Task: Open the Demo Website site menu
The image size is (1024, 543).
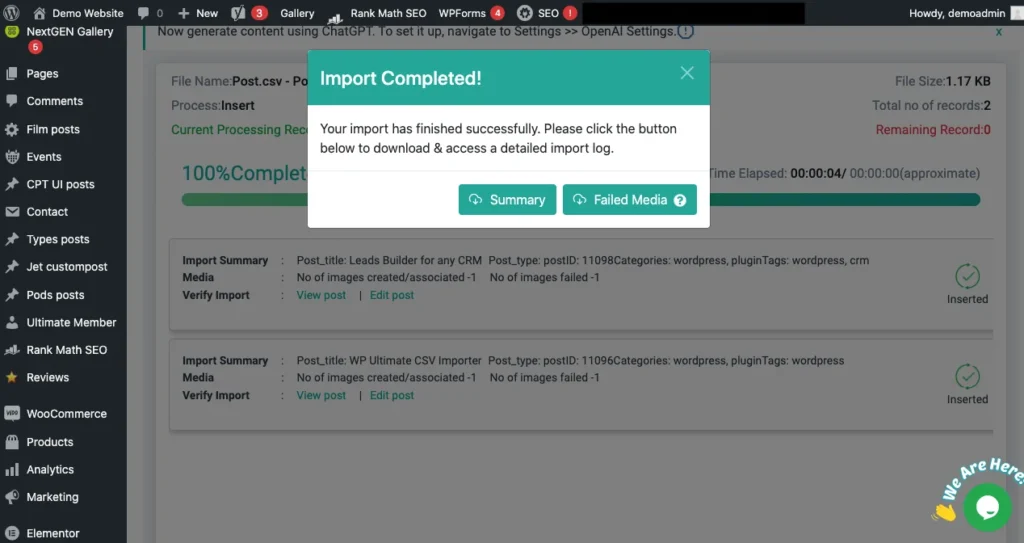Action: click(x=78, y=13)
